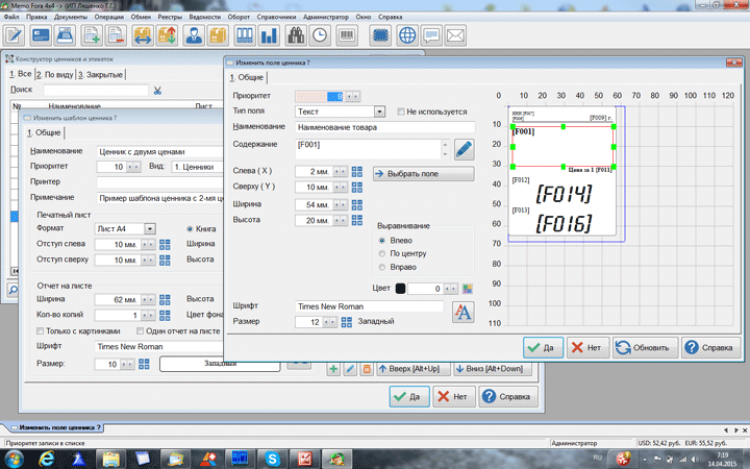Click the black color swatch next to Цвет
Screen dimensions: 750x469
coord(400,288)
